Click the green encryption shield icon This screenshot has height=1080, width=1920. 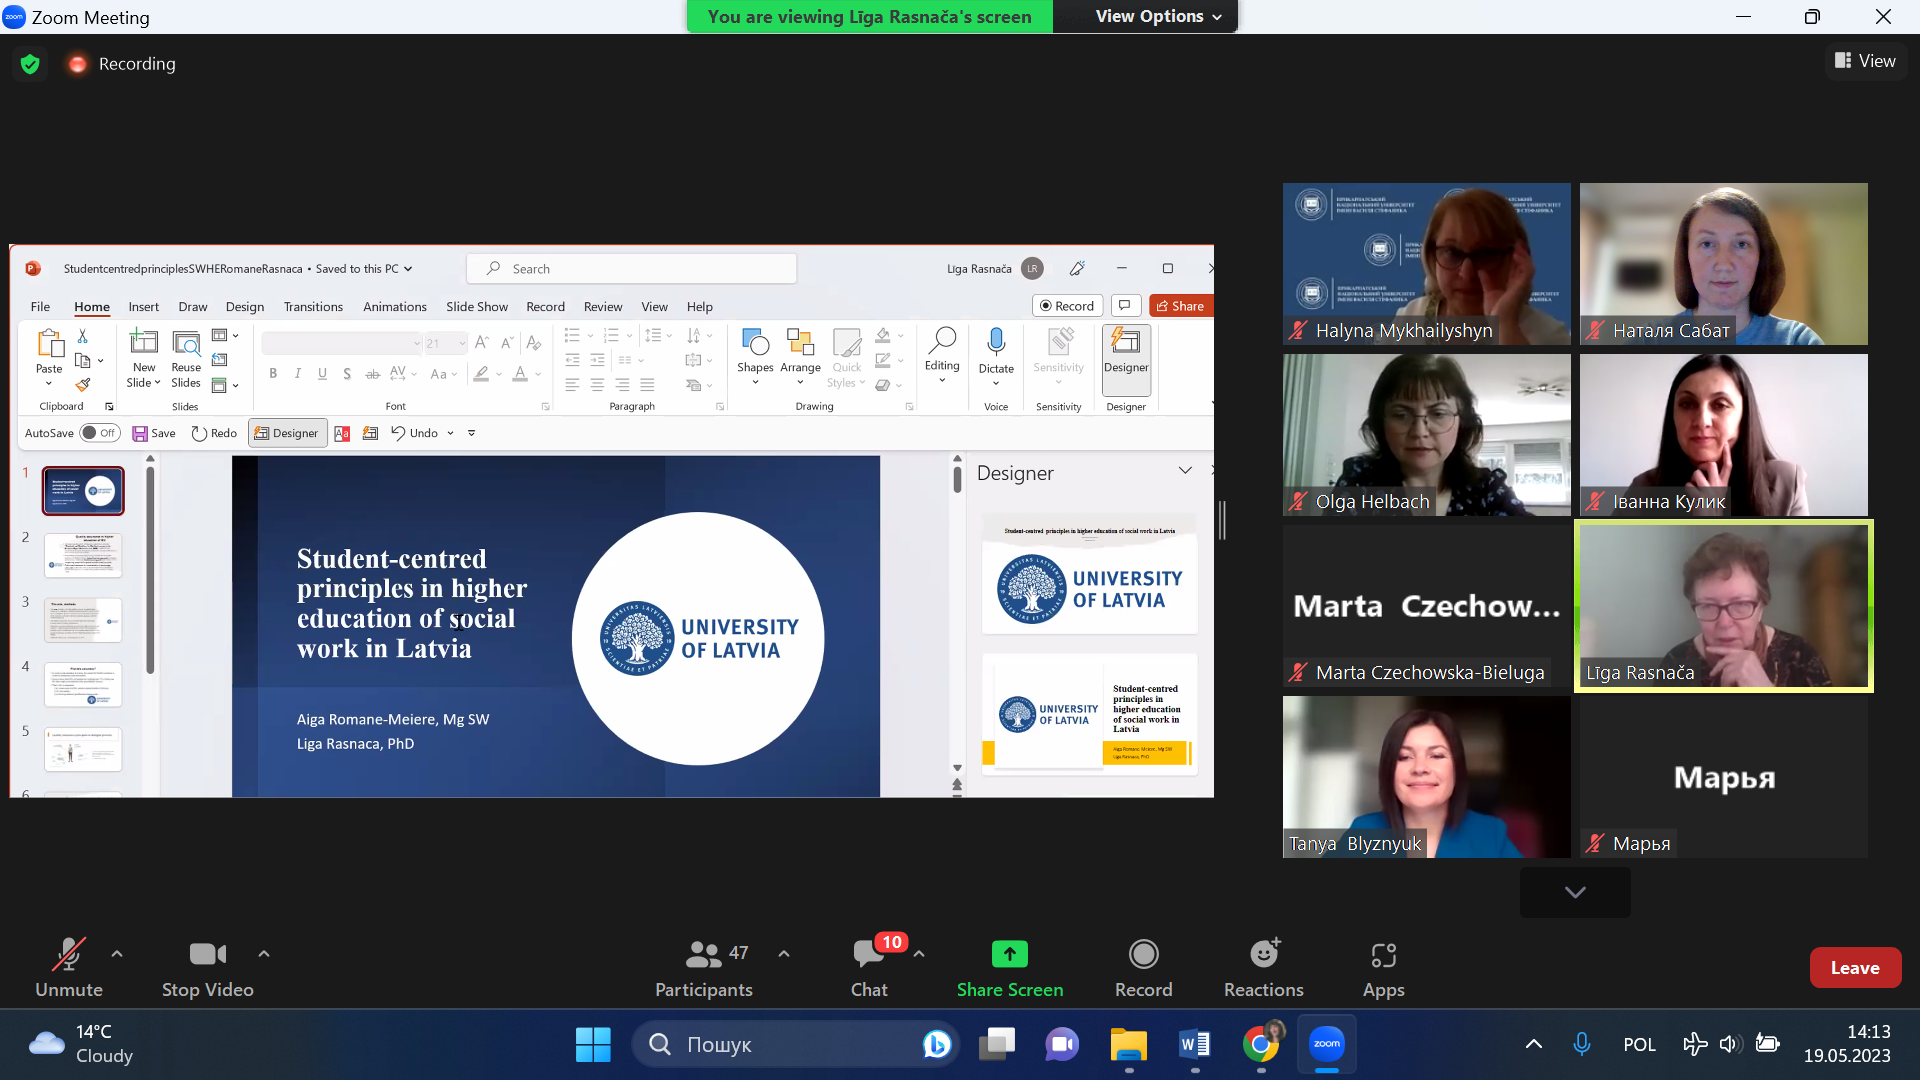[30, 64]
